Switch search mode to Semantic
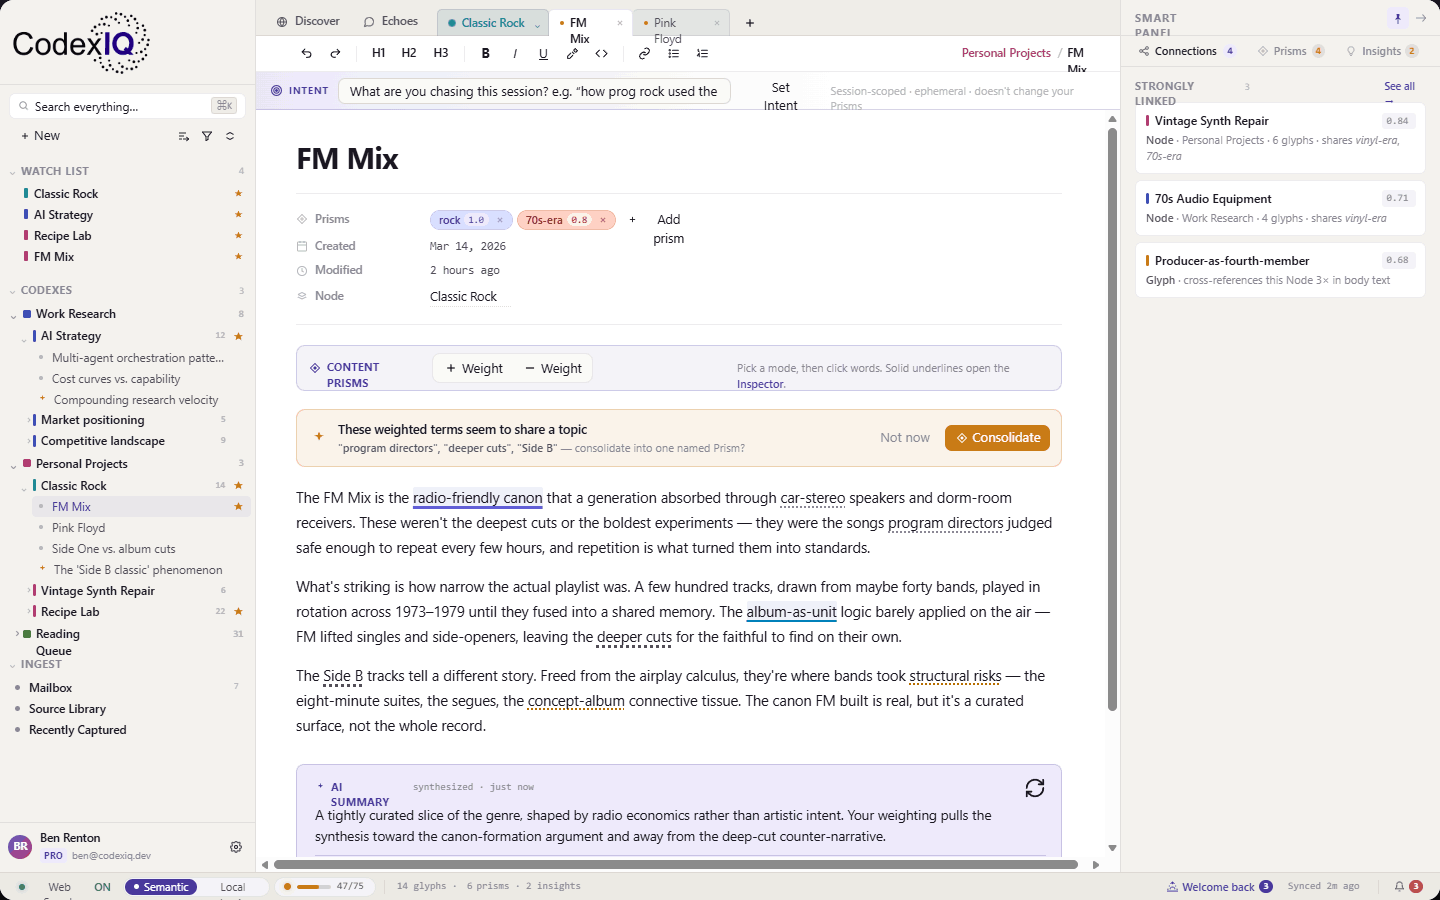Image resolution: width=1440 pixels, height=900 pixels. [161, 887]
